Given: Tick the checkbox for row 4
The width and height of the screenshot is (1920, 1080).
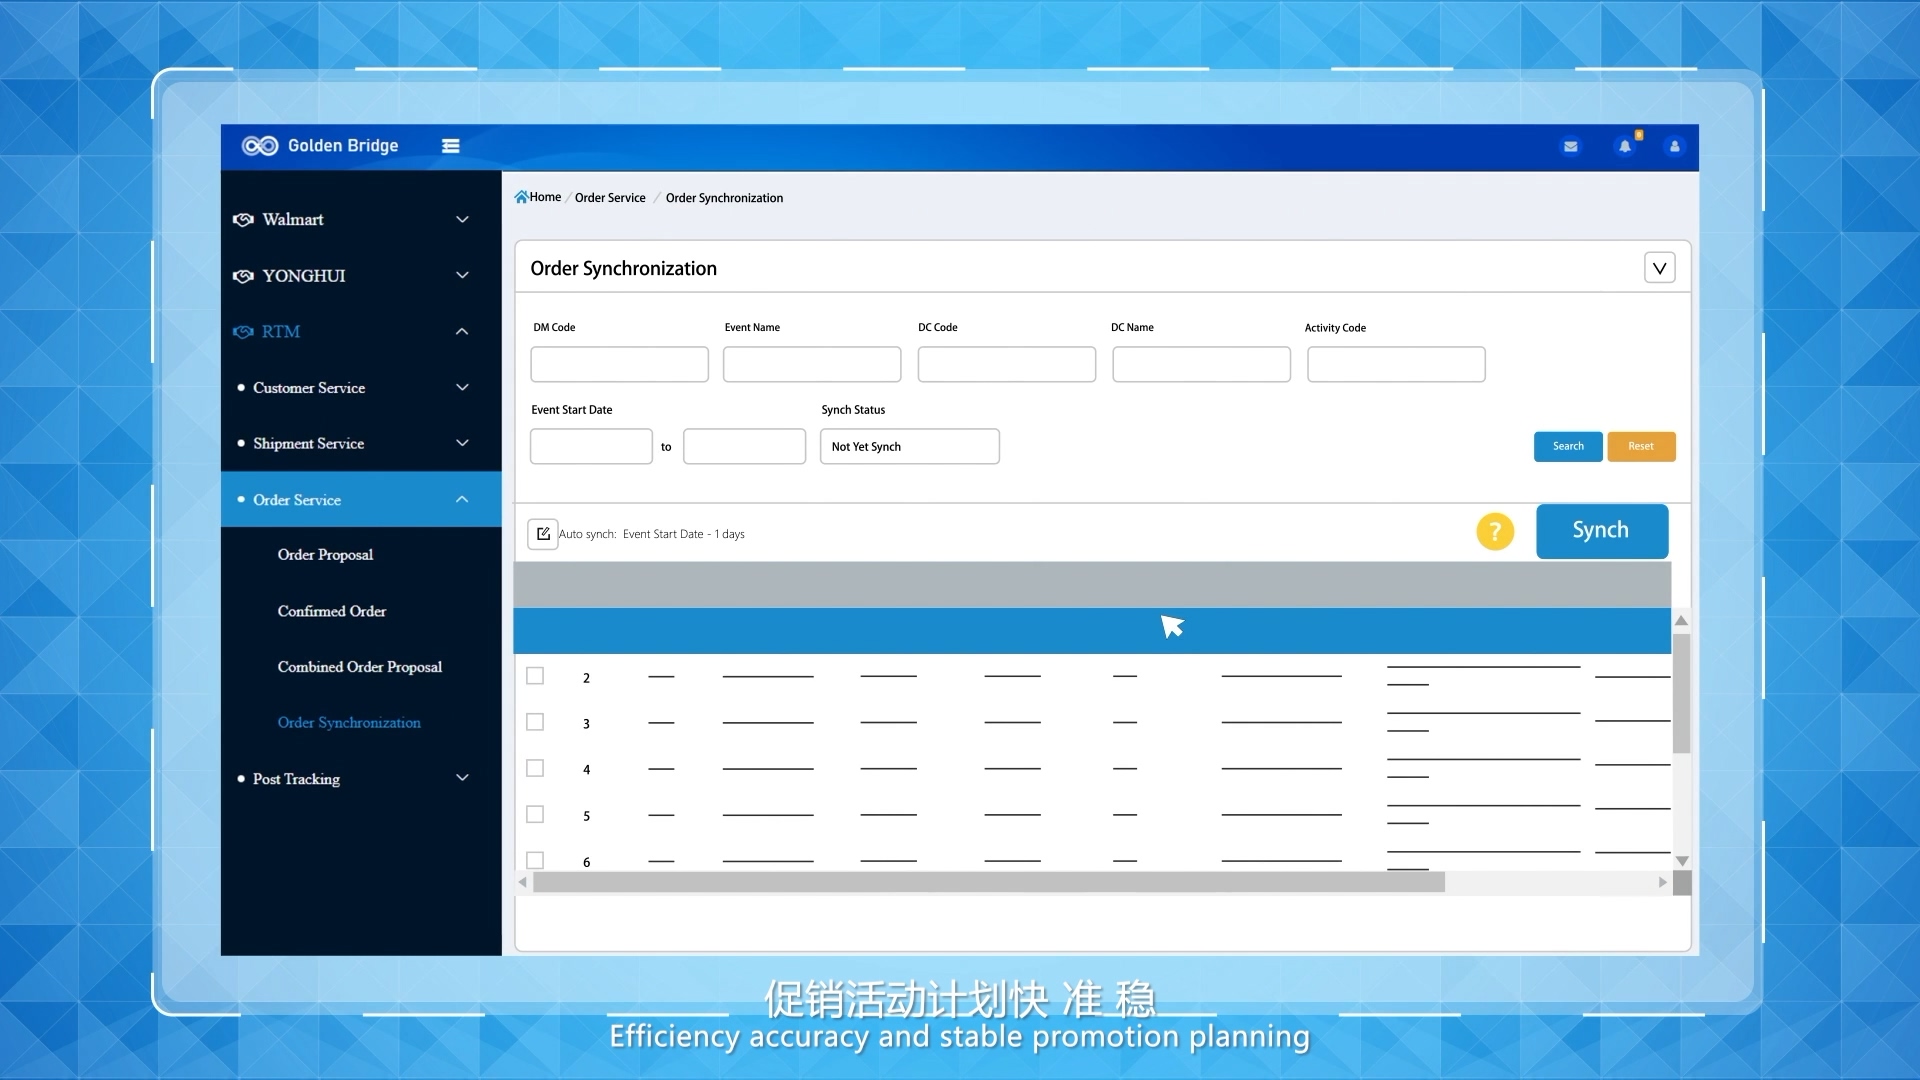Looking at the screenshot, I should pos(535,768).
